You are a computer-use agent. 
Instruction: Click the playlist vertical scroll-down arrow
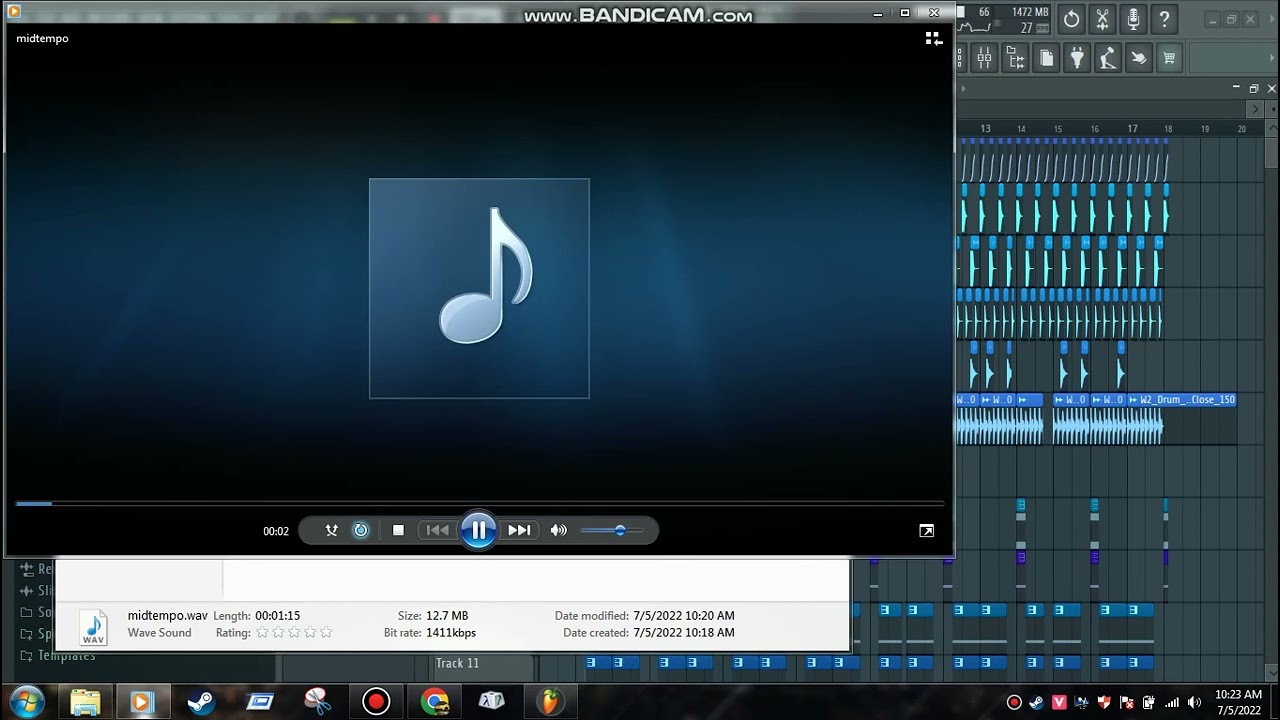pyautogui.click(x=1272, y=672)
